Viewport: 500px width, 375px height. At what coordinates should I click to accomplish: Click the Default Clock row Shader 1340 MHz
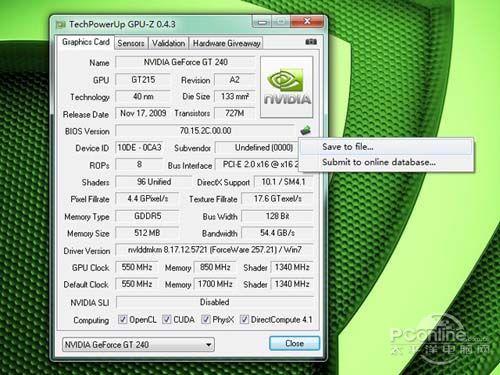pos(292,284)
